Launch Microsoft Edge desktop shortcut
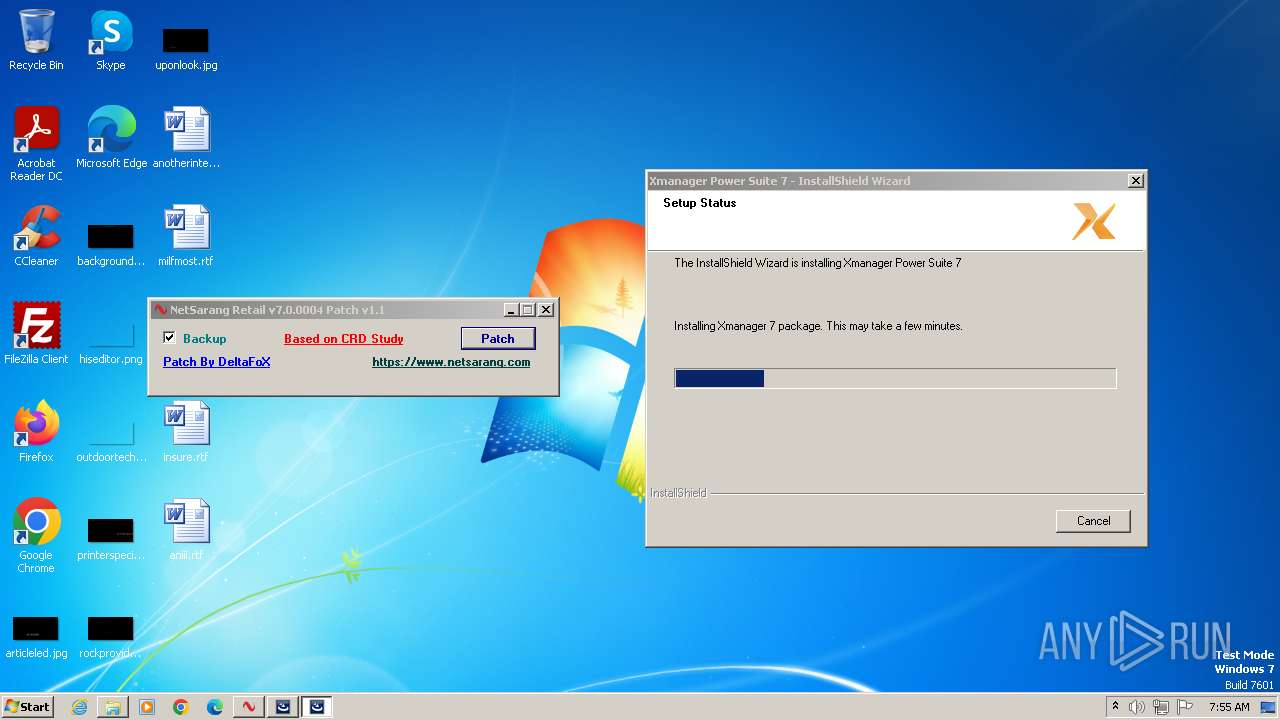Screen dimensions: 1280x720 click(111, 138)
